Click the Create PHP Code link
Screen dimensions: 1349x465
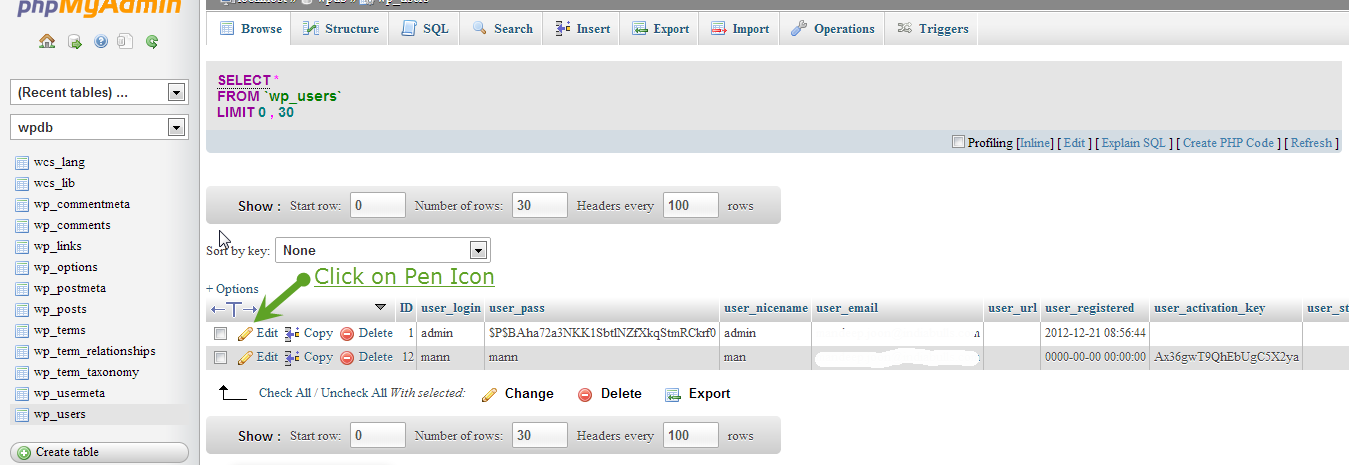[1228, 143]
